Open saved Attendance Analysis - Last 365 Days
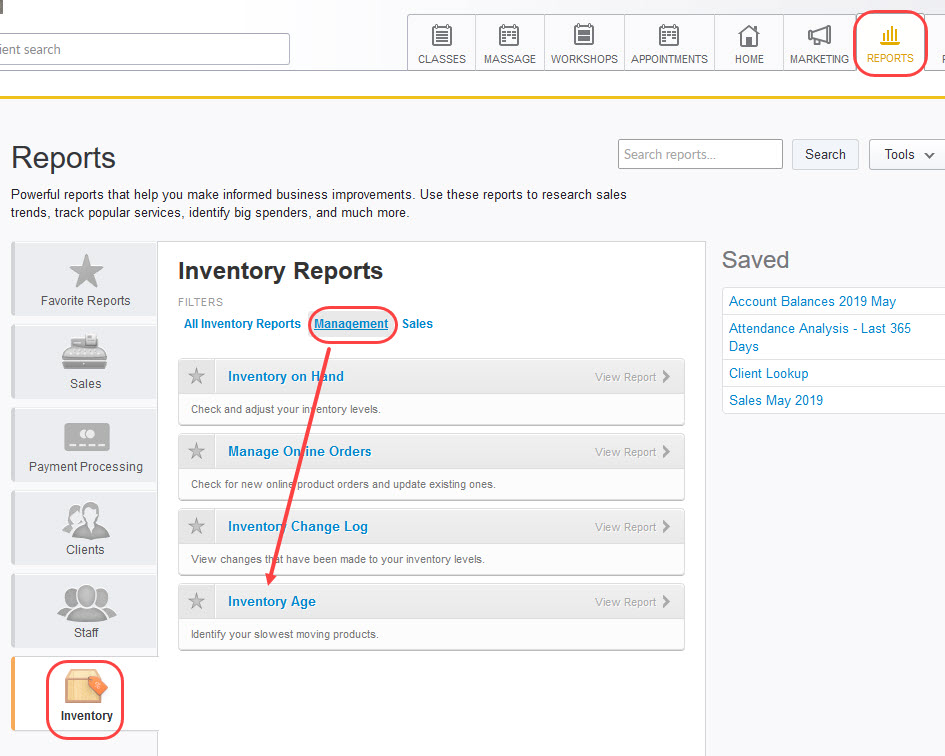The height and width of the screenshot is (756, 945). [820, 337]
